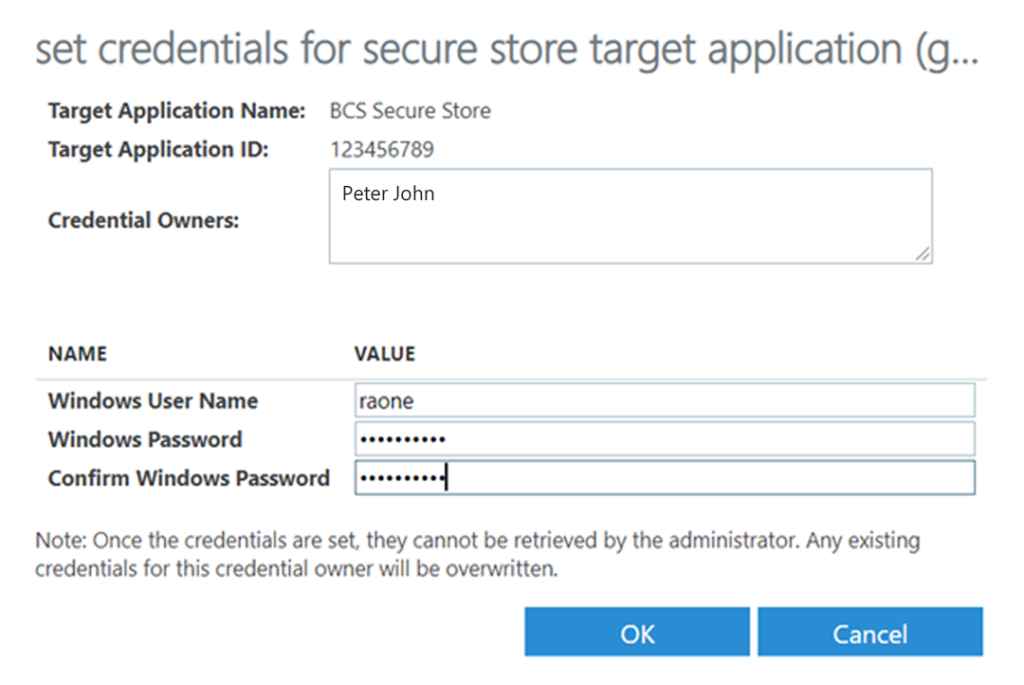
Task: Click the Windows Password label
Action: [x=145, y=439]
